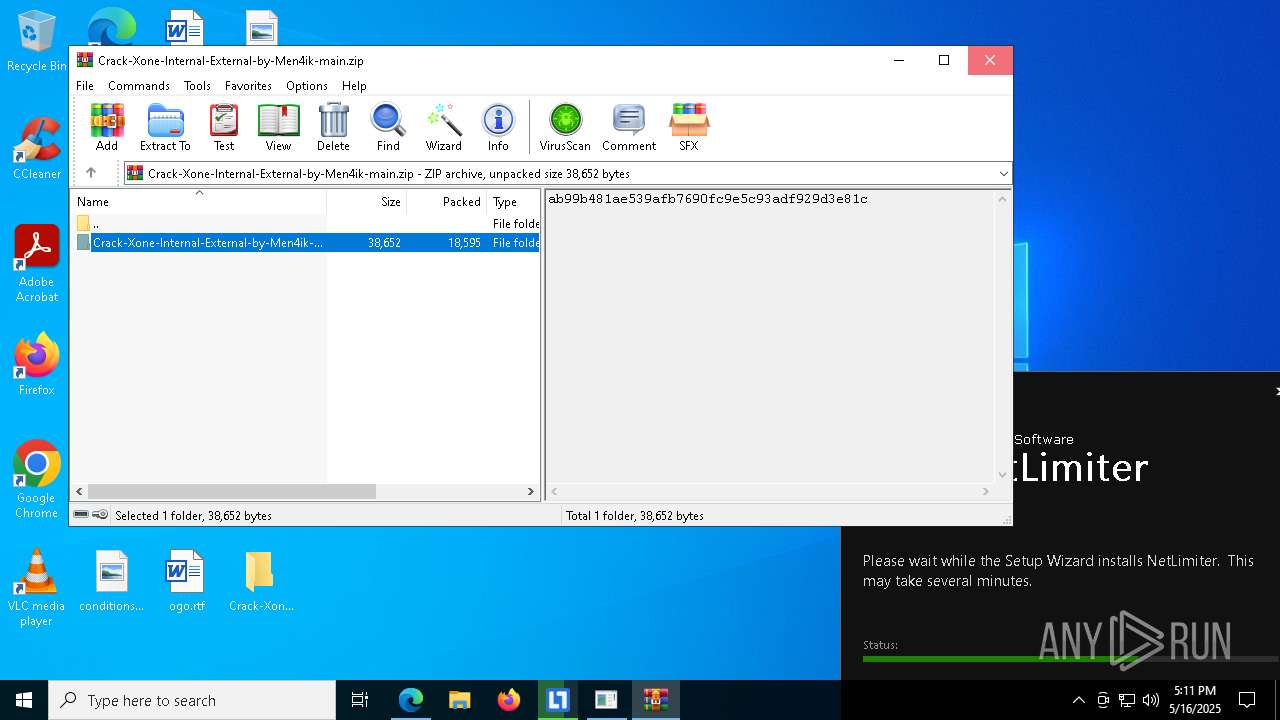The image size is (1280, 720).
Task: Click the taskbar search box
Action: pyautogui.click(x=192, y=700)
